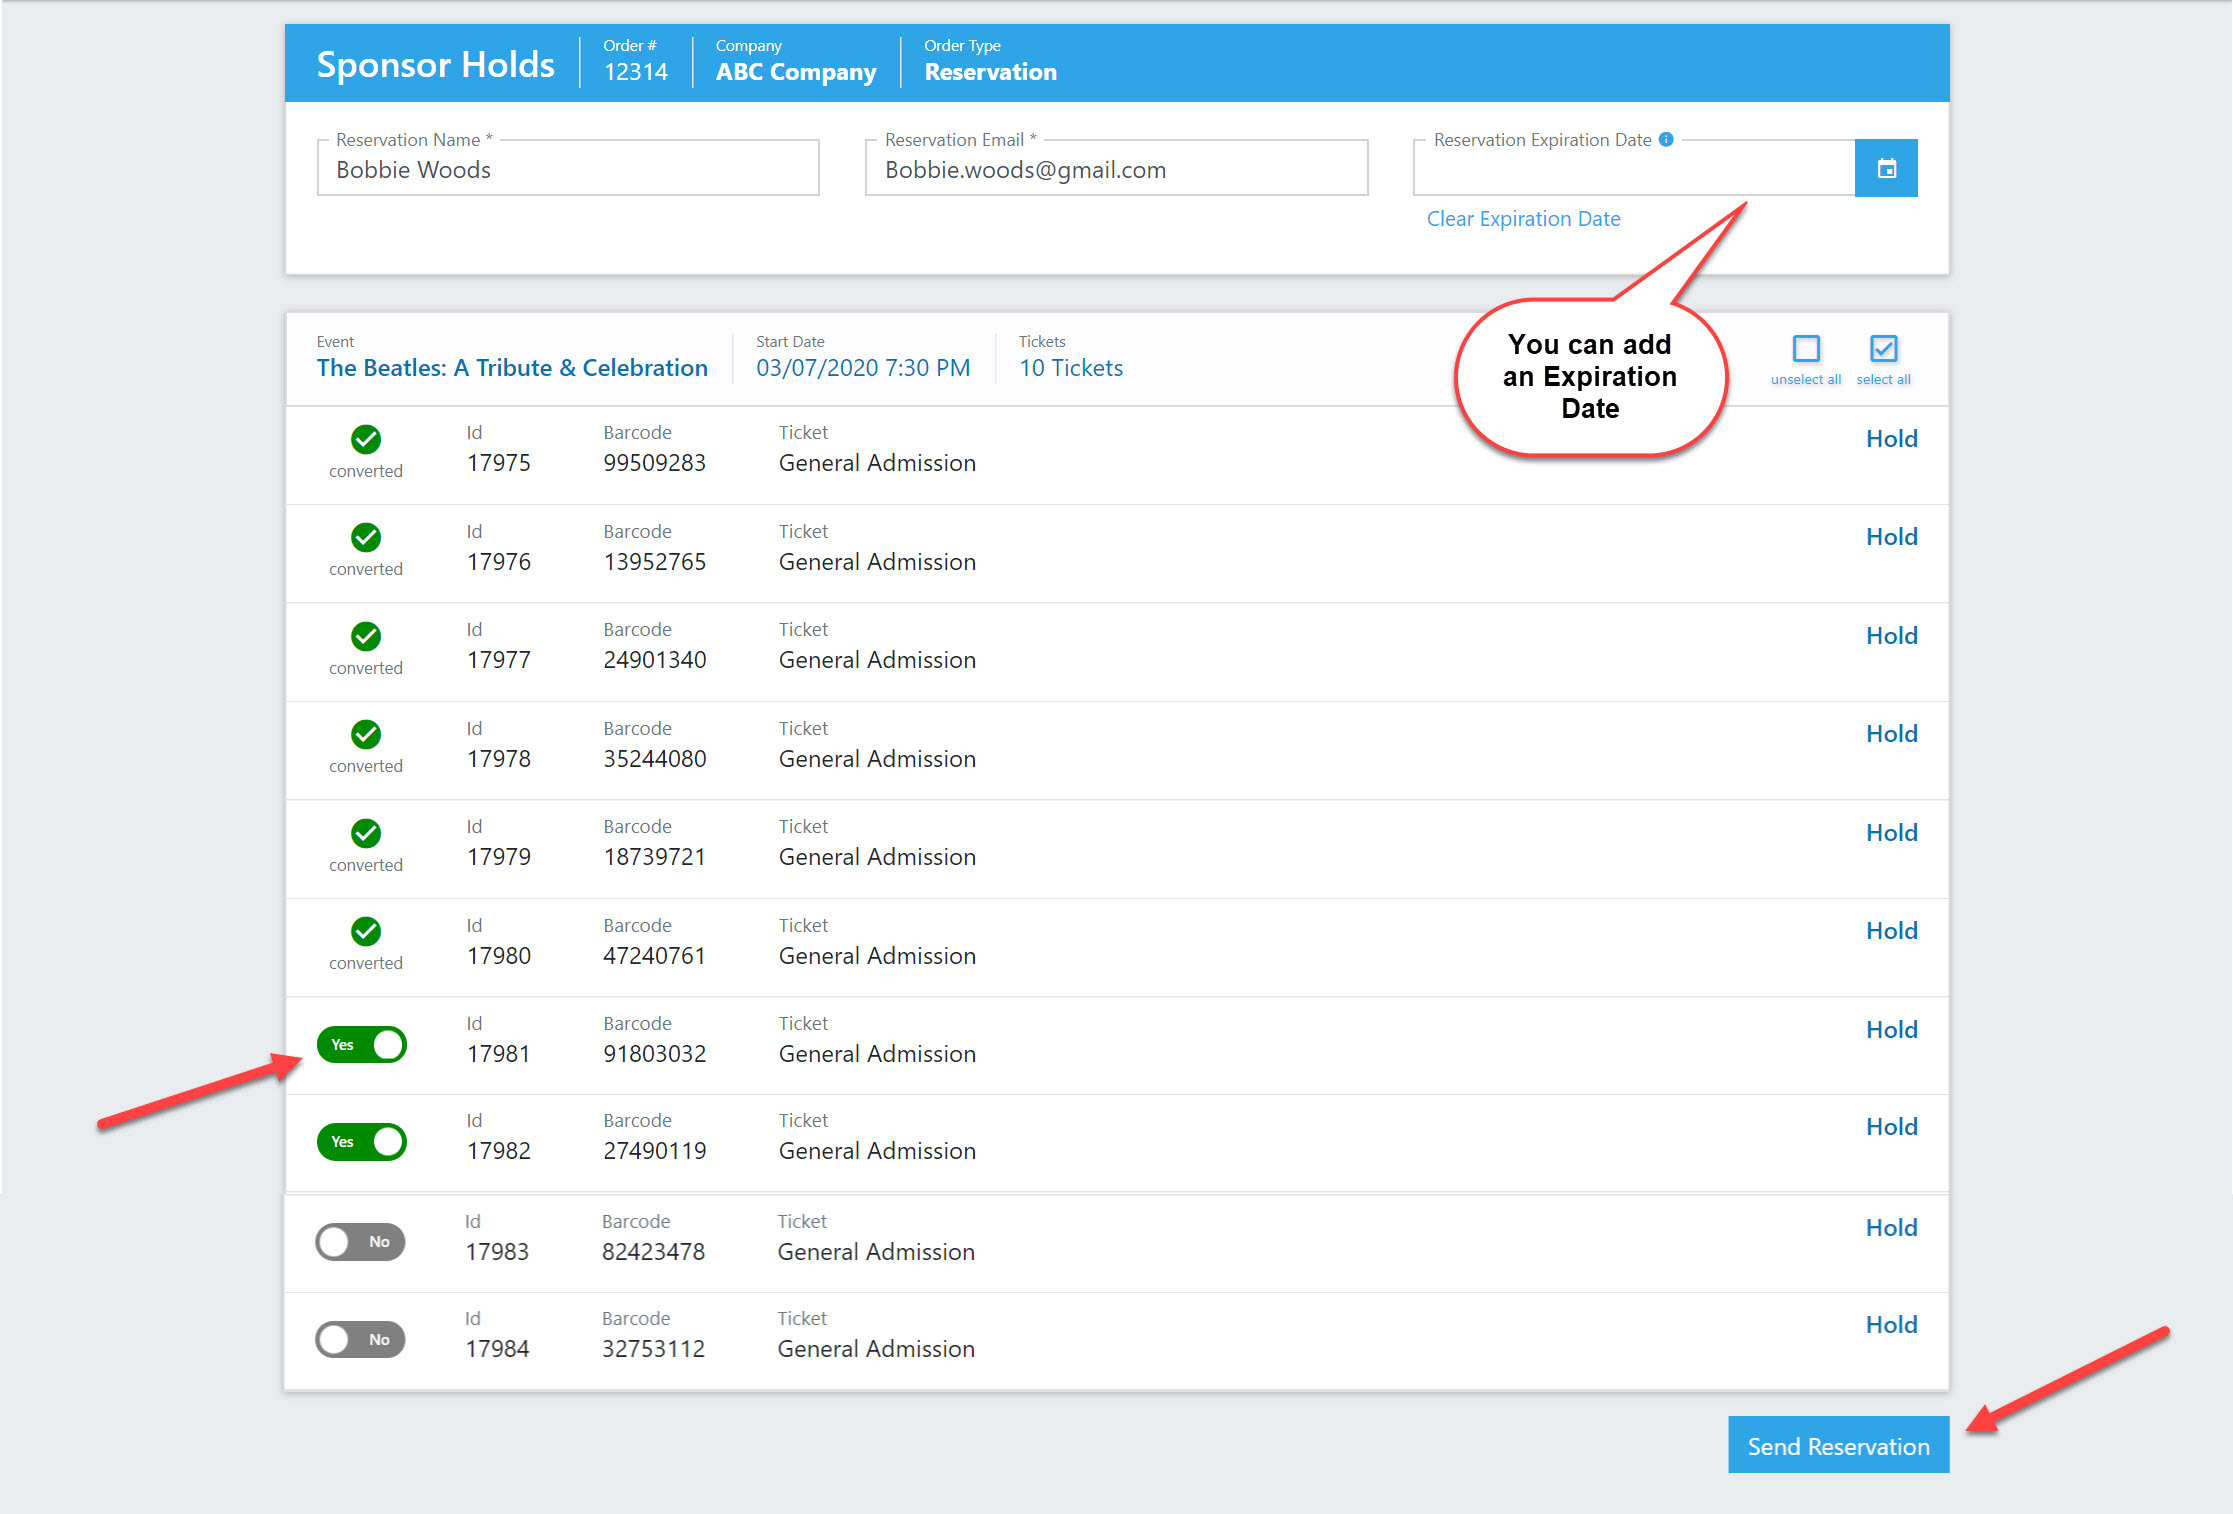This screenshot has width=2233, height=1514.
Task: Click ABC Company in the header
Action: coord(796,72)
